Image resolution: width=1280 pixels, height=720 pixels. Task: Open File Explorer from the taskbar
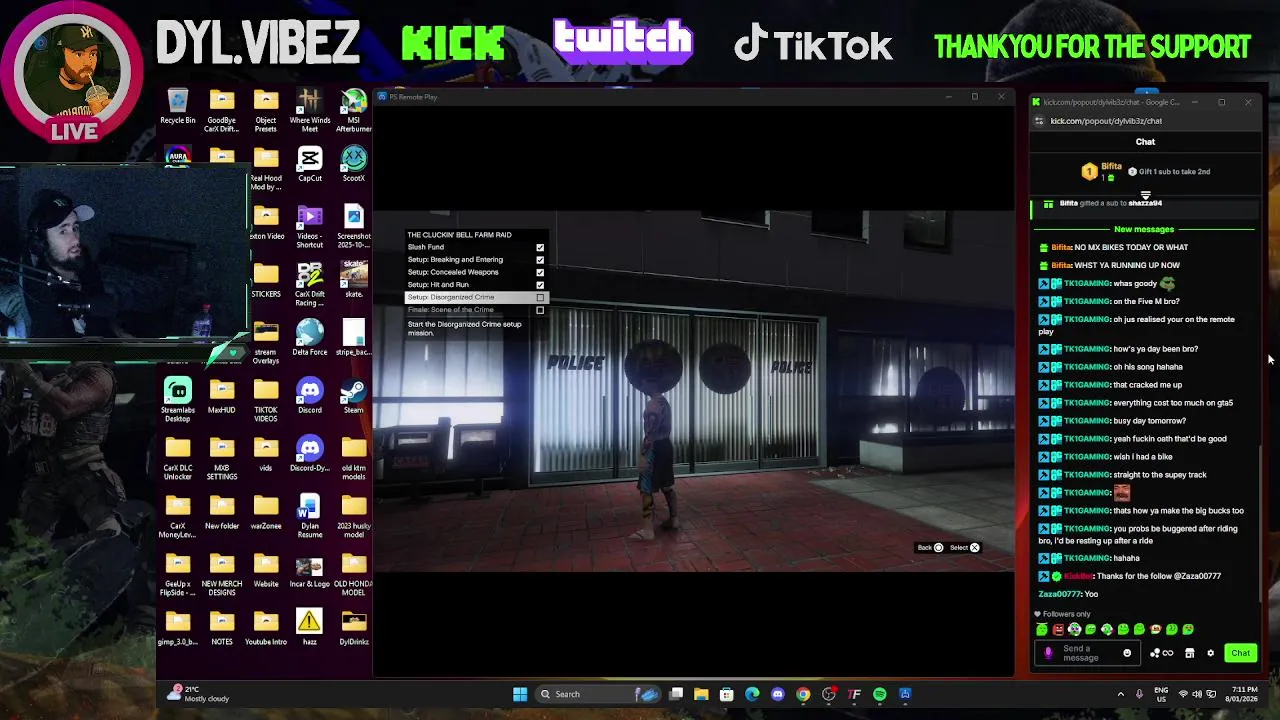point(701,694)
